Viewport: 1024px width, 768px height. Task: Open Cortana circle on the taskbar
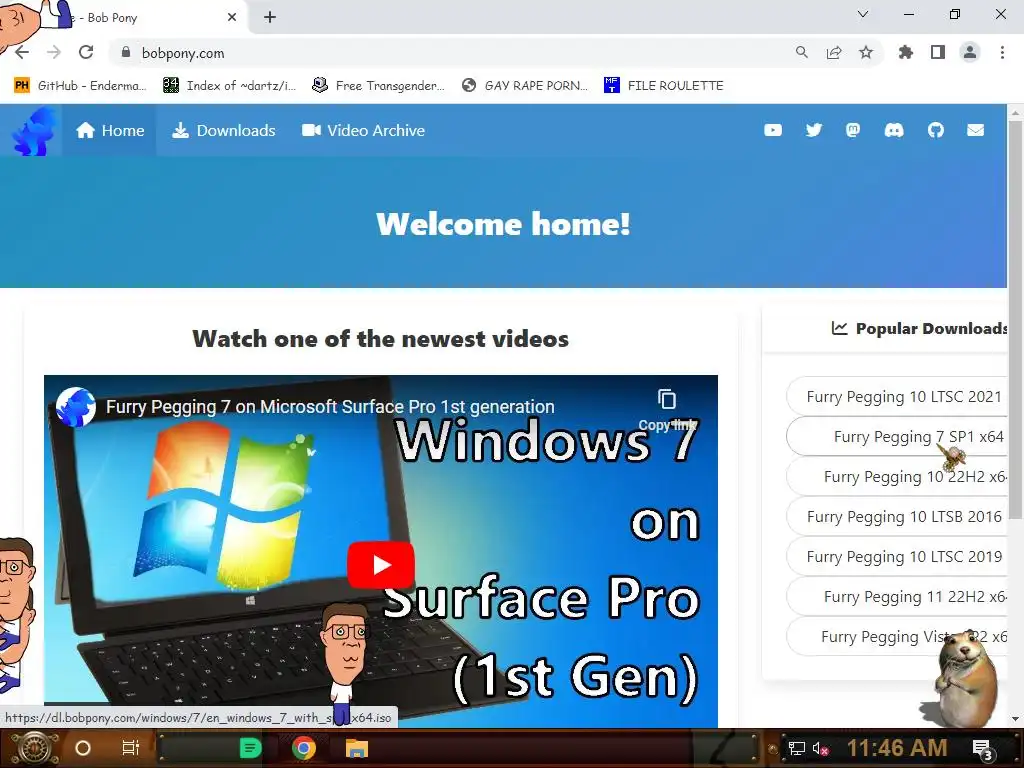pos(83,748)
